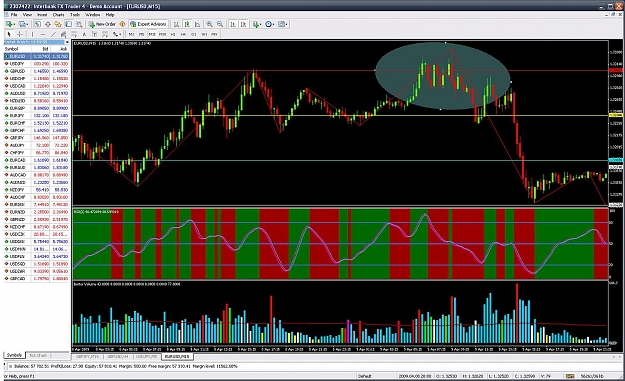Toggle the Data Window icon

tap(48, 24)
